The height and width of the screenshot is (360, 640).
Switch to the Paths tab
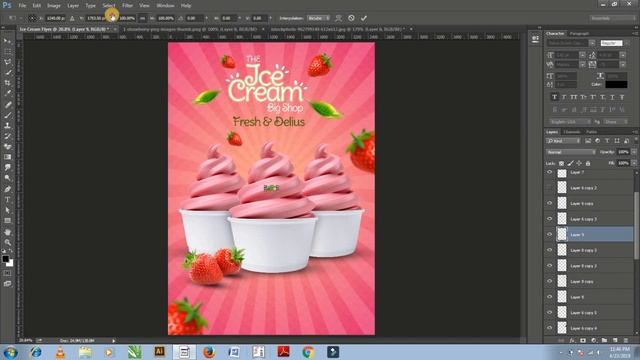[591, 132]
